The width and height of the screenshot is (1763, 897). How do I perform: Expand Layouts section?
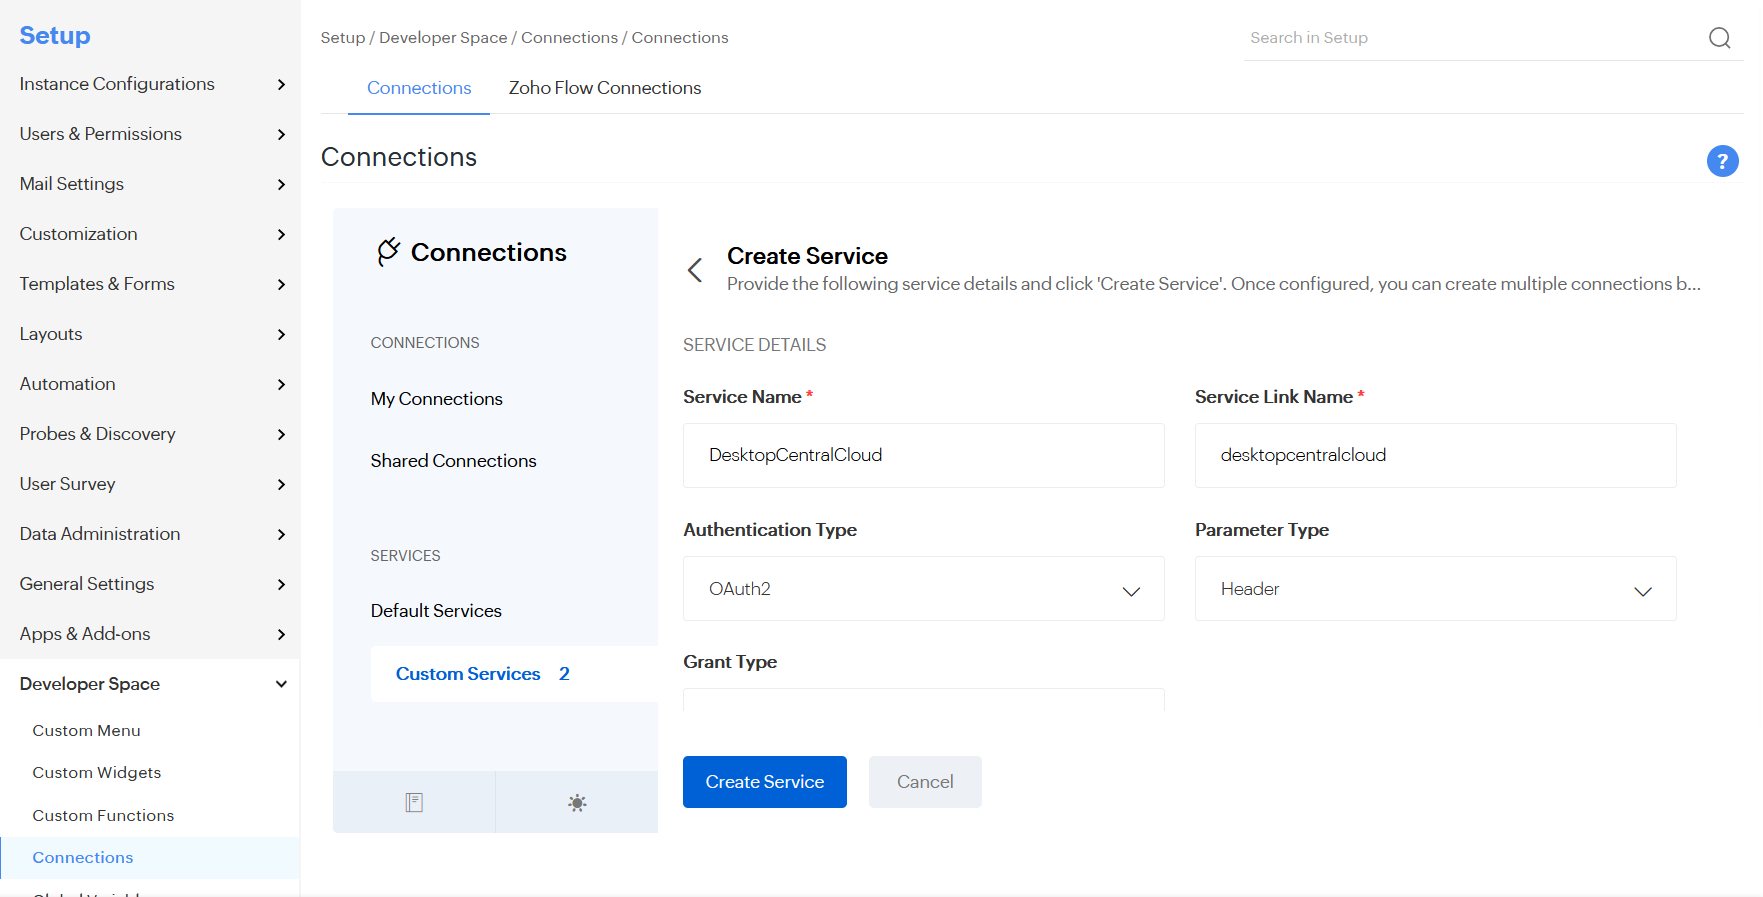point(150,334)
